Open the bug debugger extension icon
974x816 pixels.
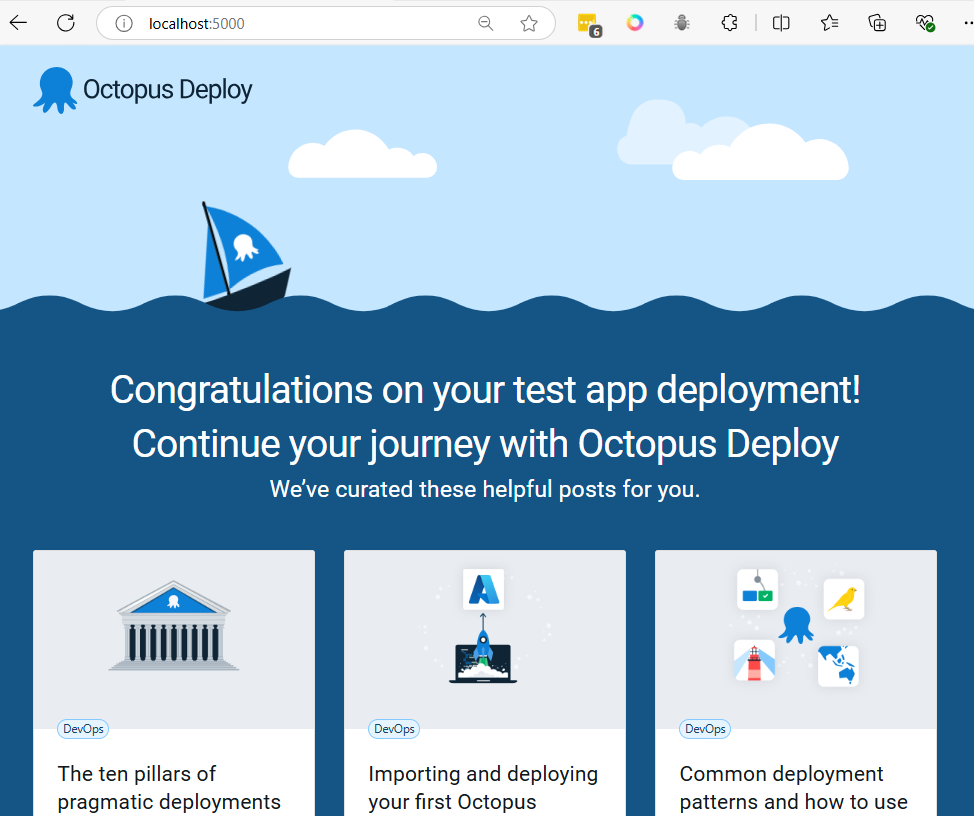(x=682, y=24)
